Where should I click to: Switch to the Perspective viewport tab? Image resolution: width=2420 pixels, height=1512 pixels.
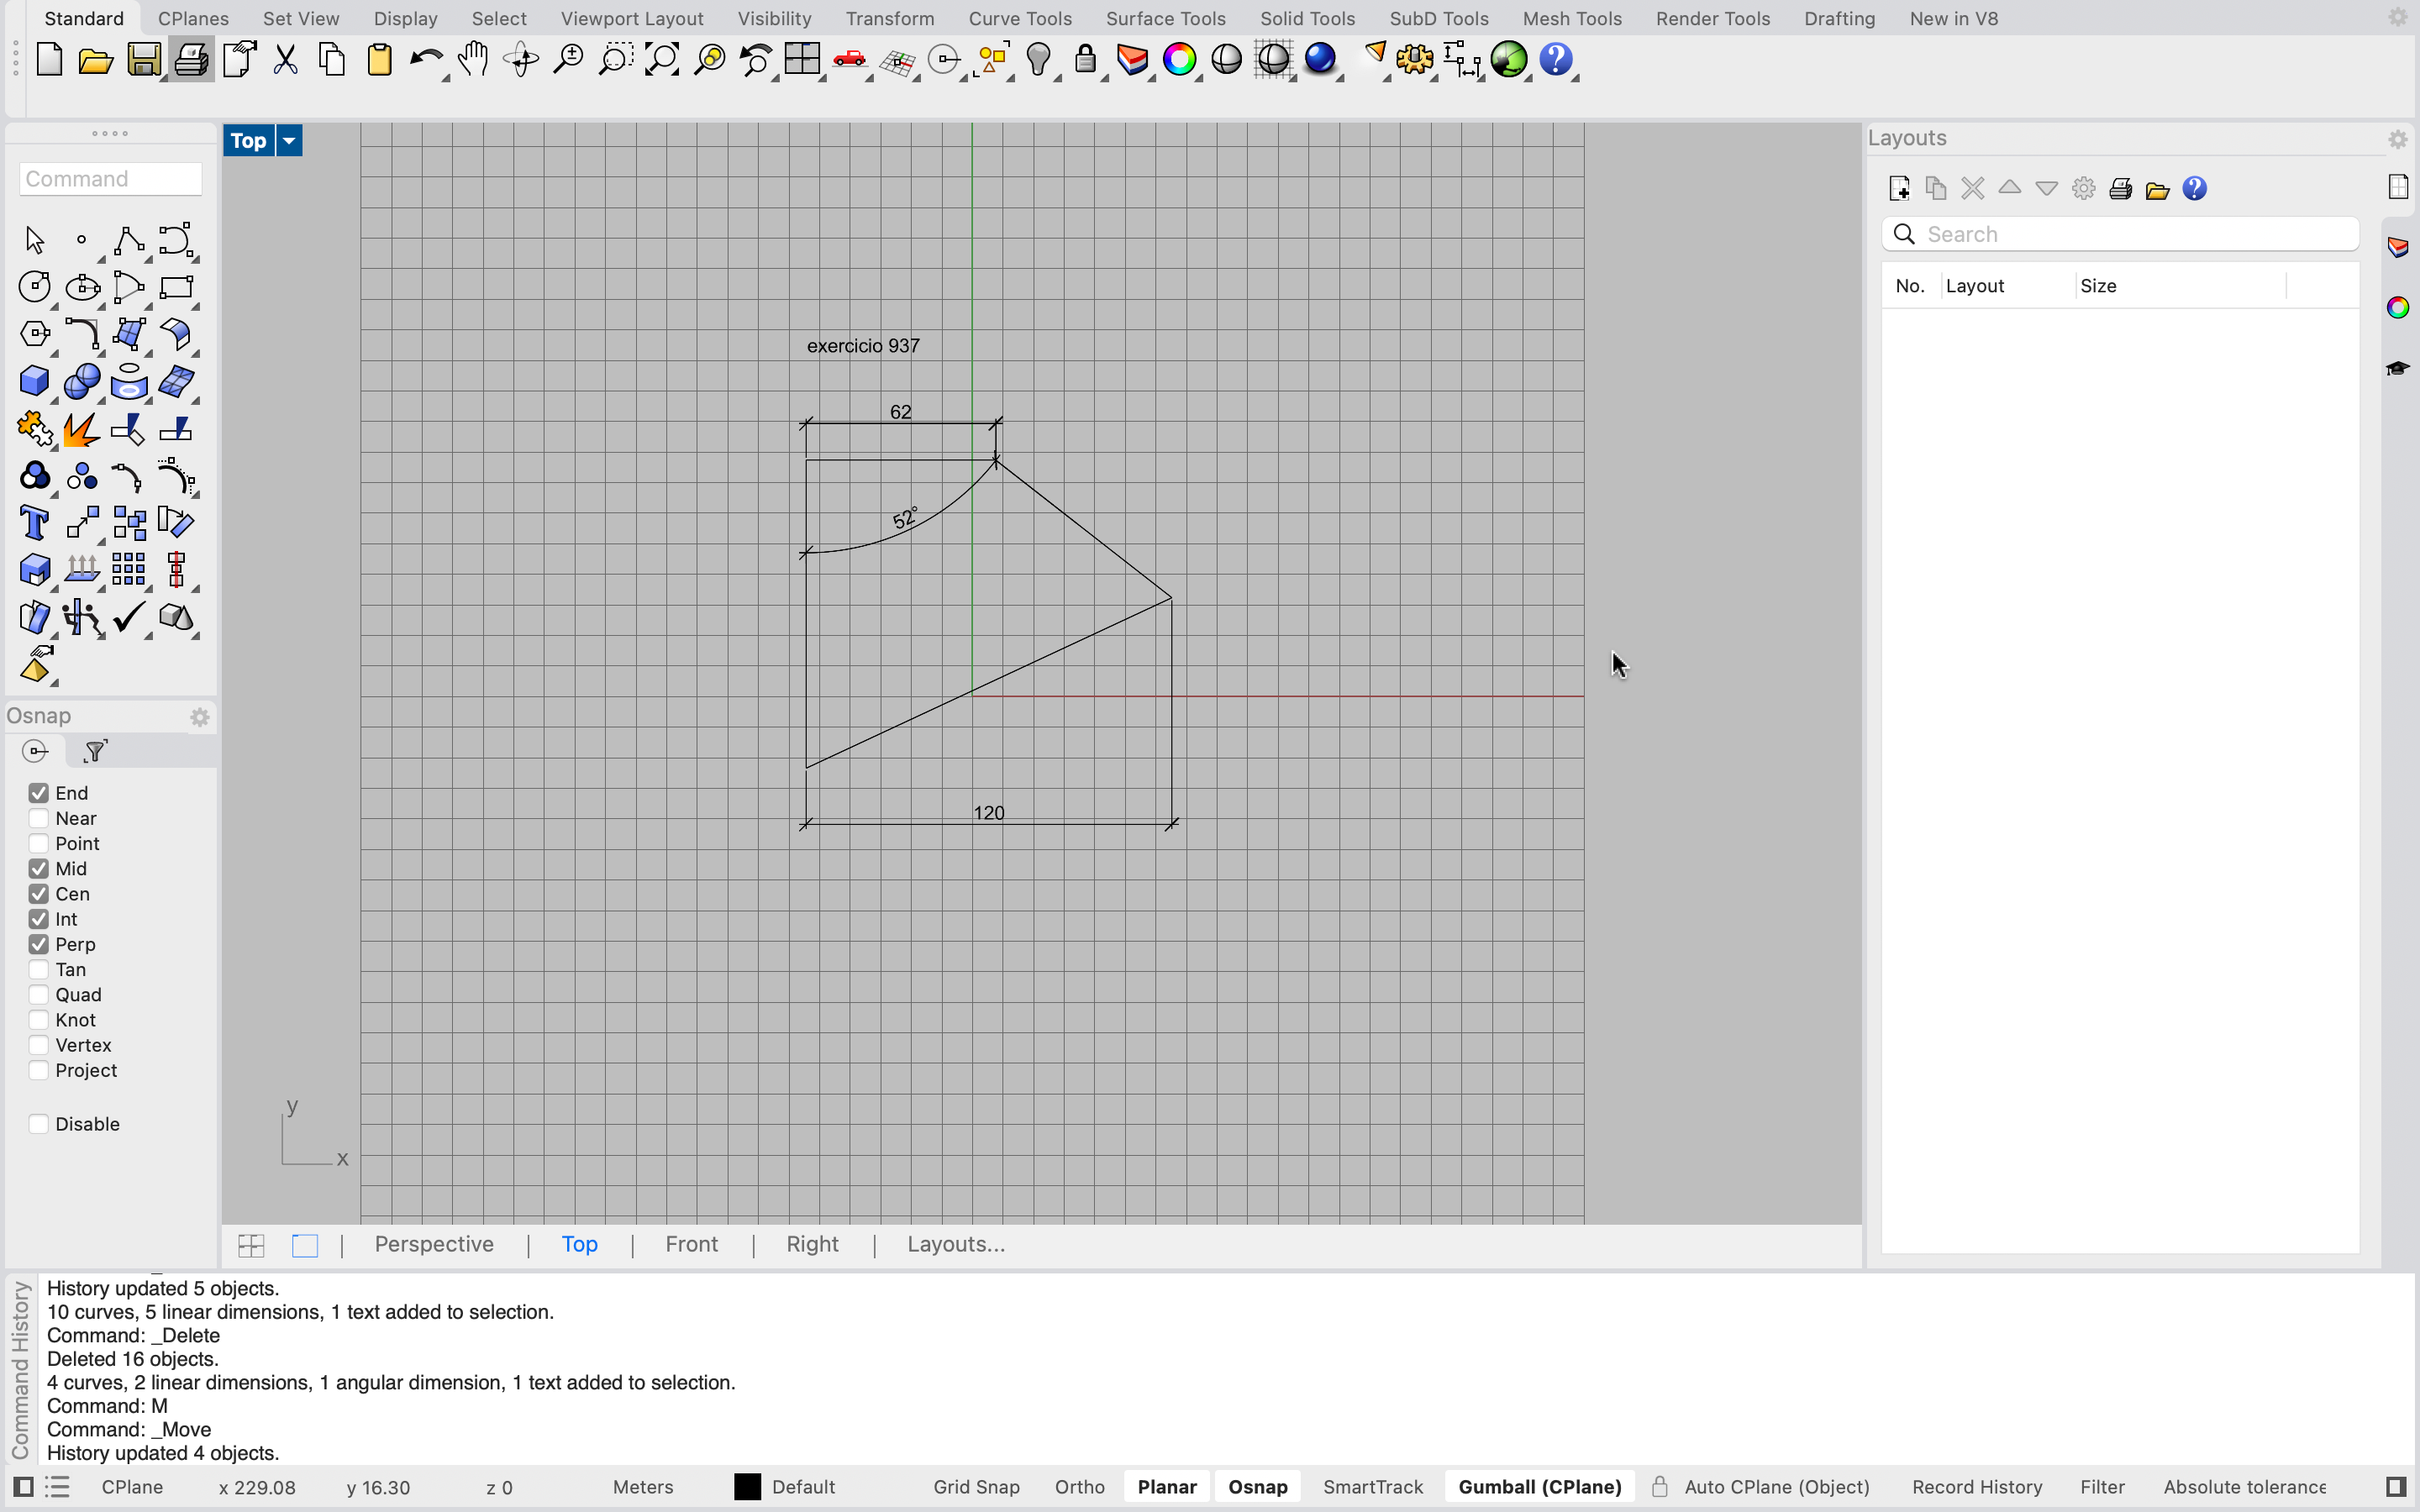(x=434, y=1244)
